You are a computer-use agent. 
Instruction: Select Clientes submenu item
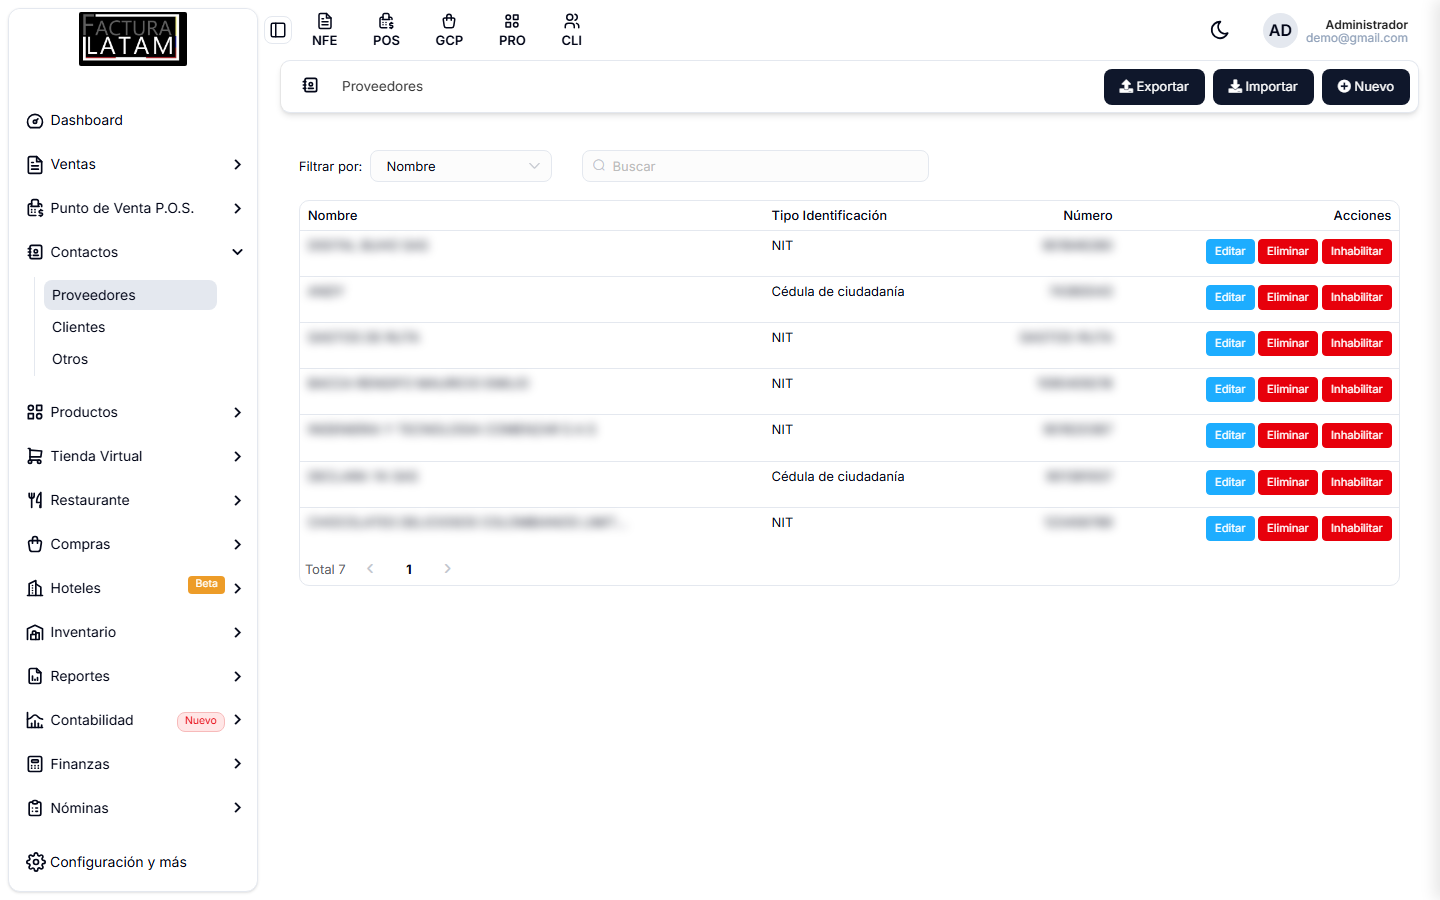79,327
